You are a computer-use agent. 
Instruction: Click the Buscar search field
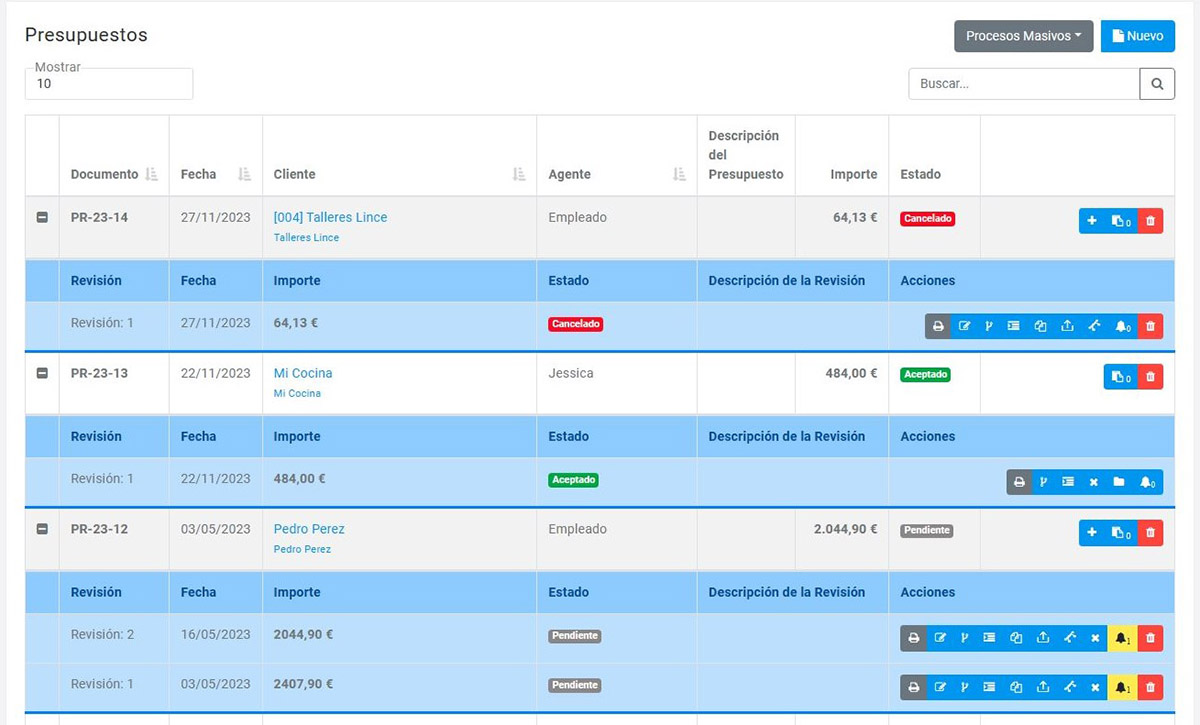[x=1023, y=84]
